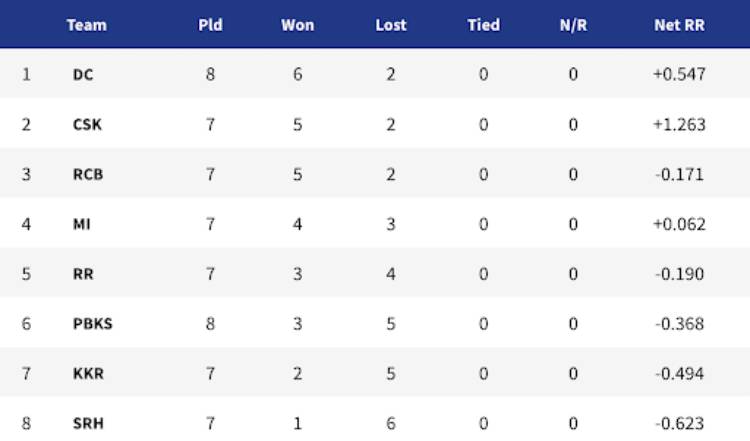
Task: Open the SRH team name
Action: pyautogui.click(x=88, y=423)
